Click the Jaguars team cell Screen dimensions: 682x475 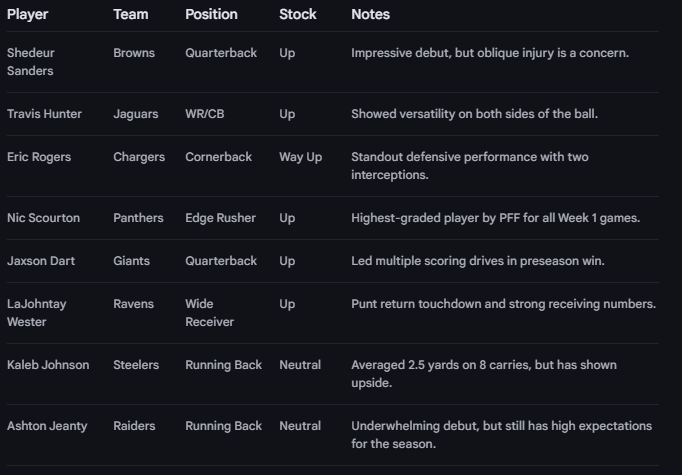coord(135,114)
